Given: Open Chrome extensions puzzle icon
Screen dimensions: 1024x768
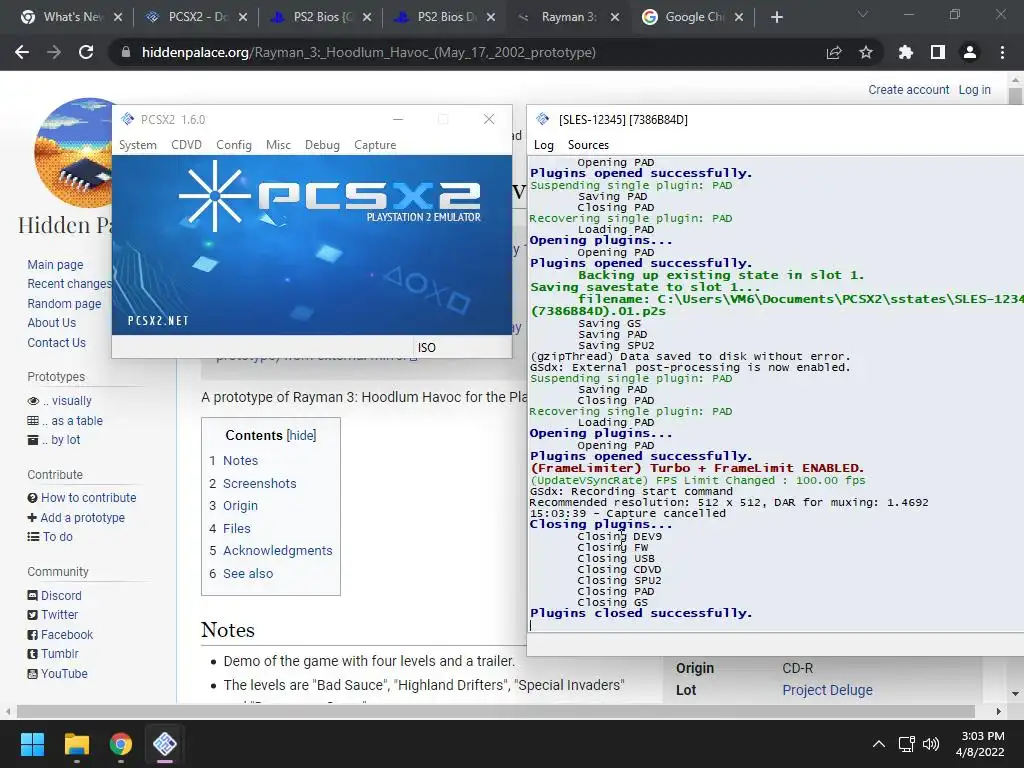Looking at the screenshot, I should pyautogui.click(x=906, y=52).
